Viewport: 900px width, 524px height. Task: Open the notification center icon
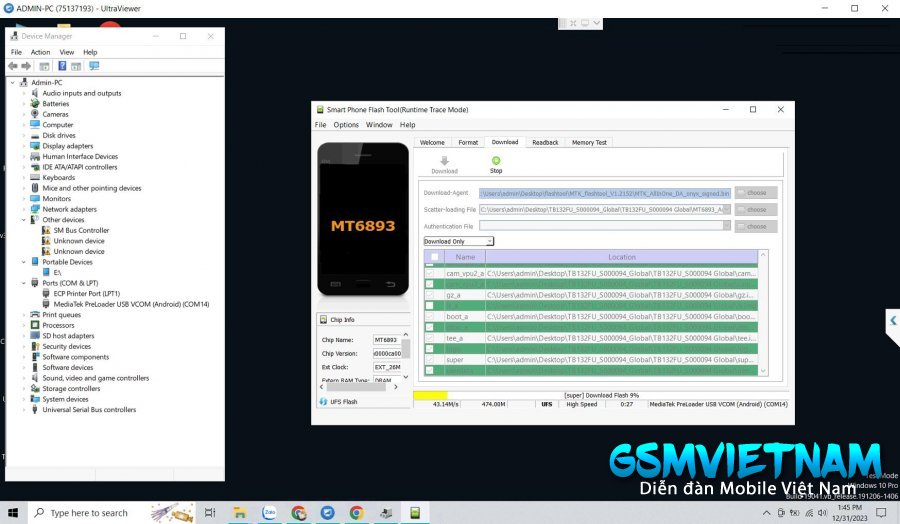click(x=881, y=513)
